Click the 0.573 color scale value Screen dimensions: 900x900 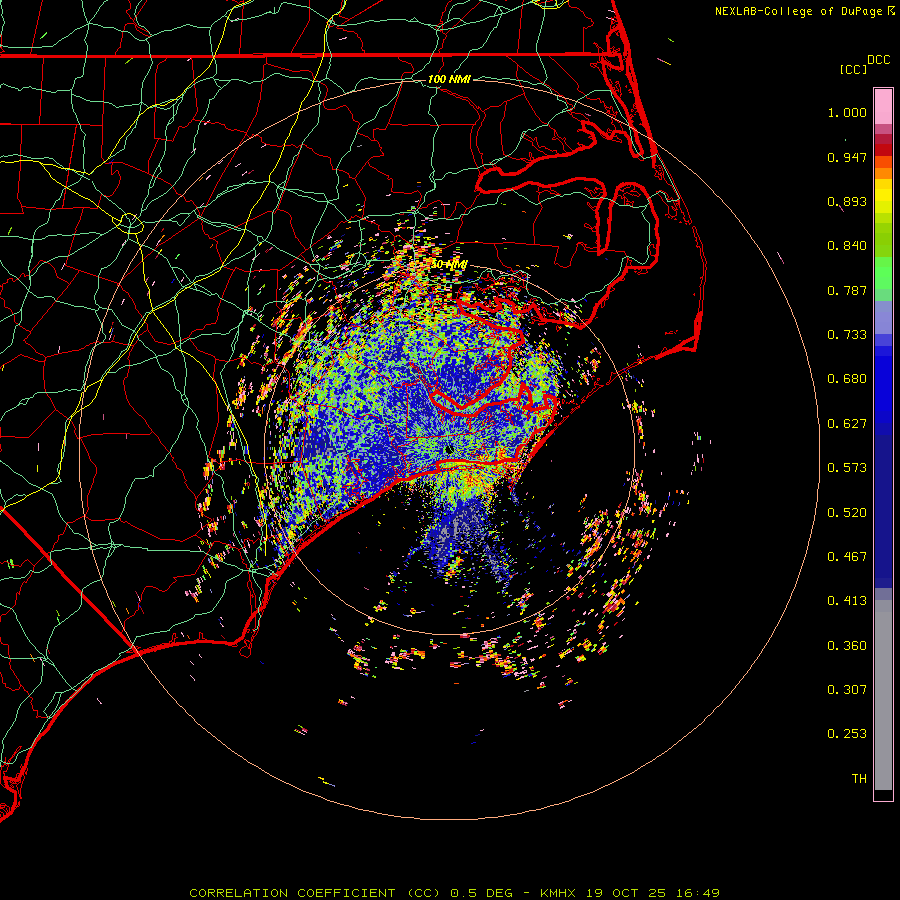(x=847, y=468)
